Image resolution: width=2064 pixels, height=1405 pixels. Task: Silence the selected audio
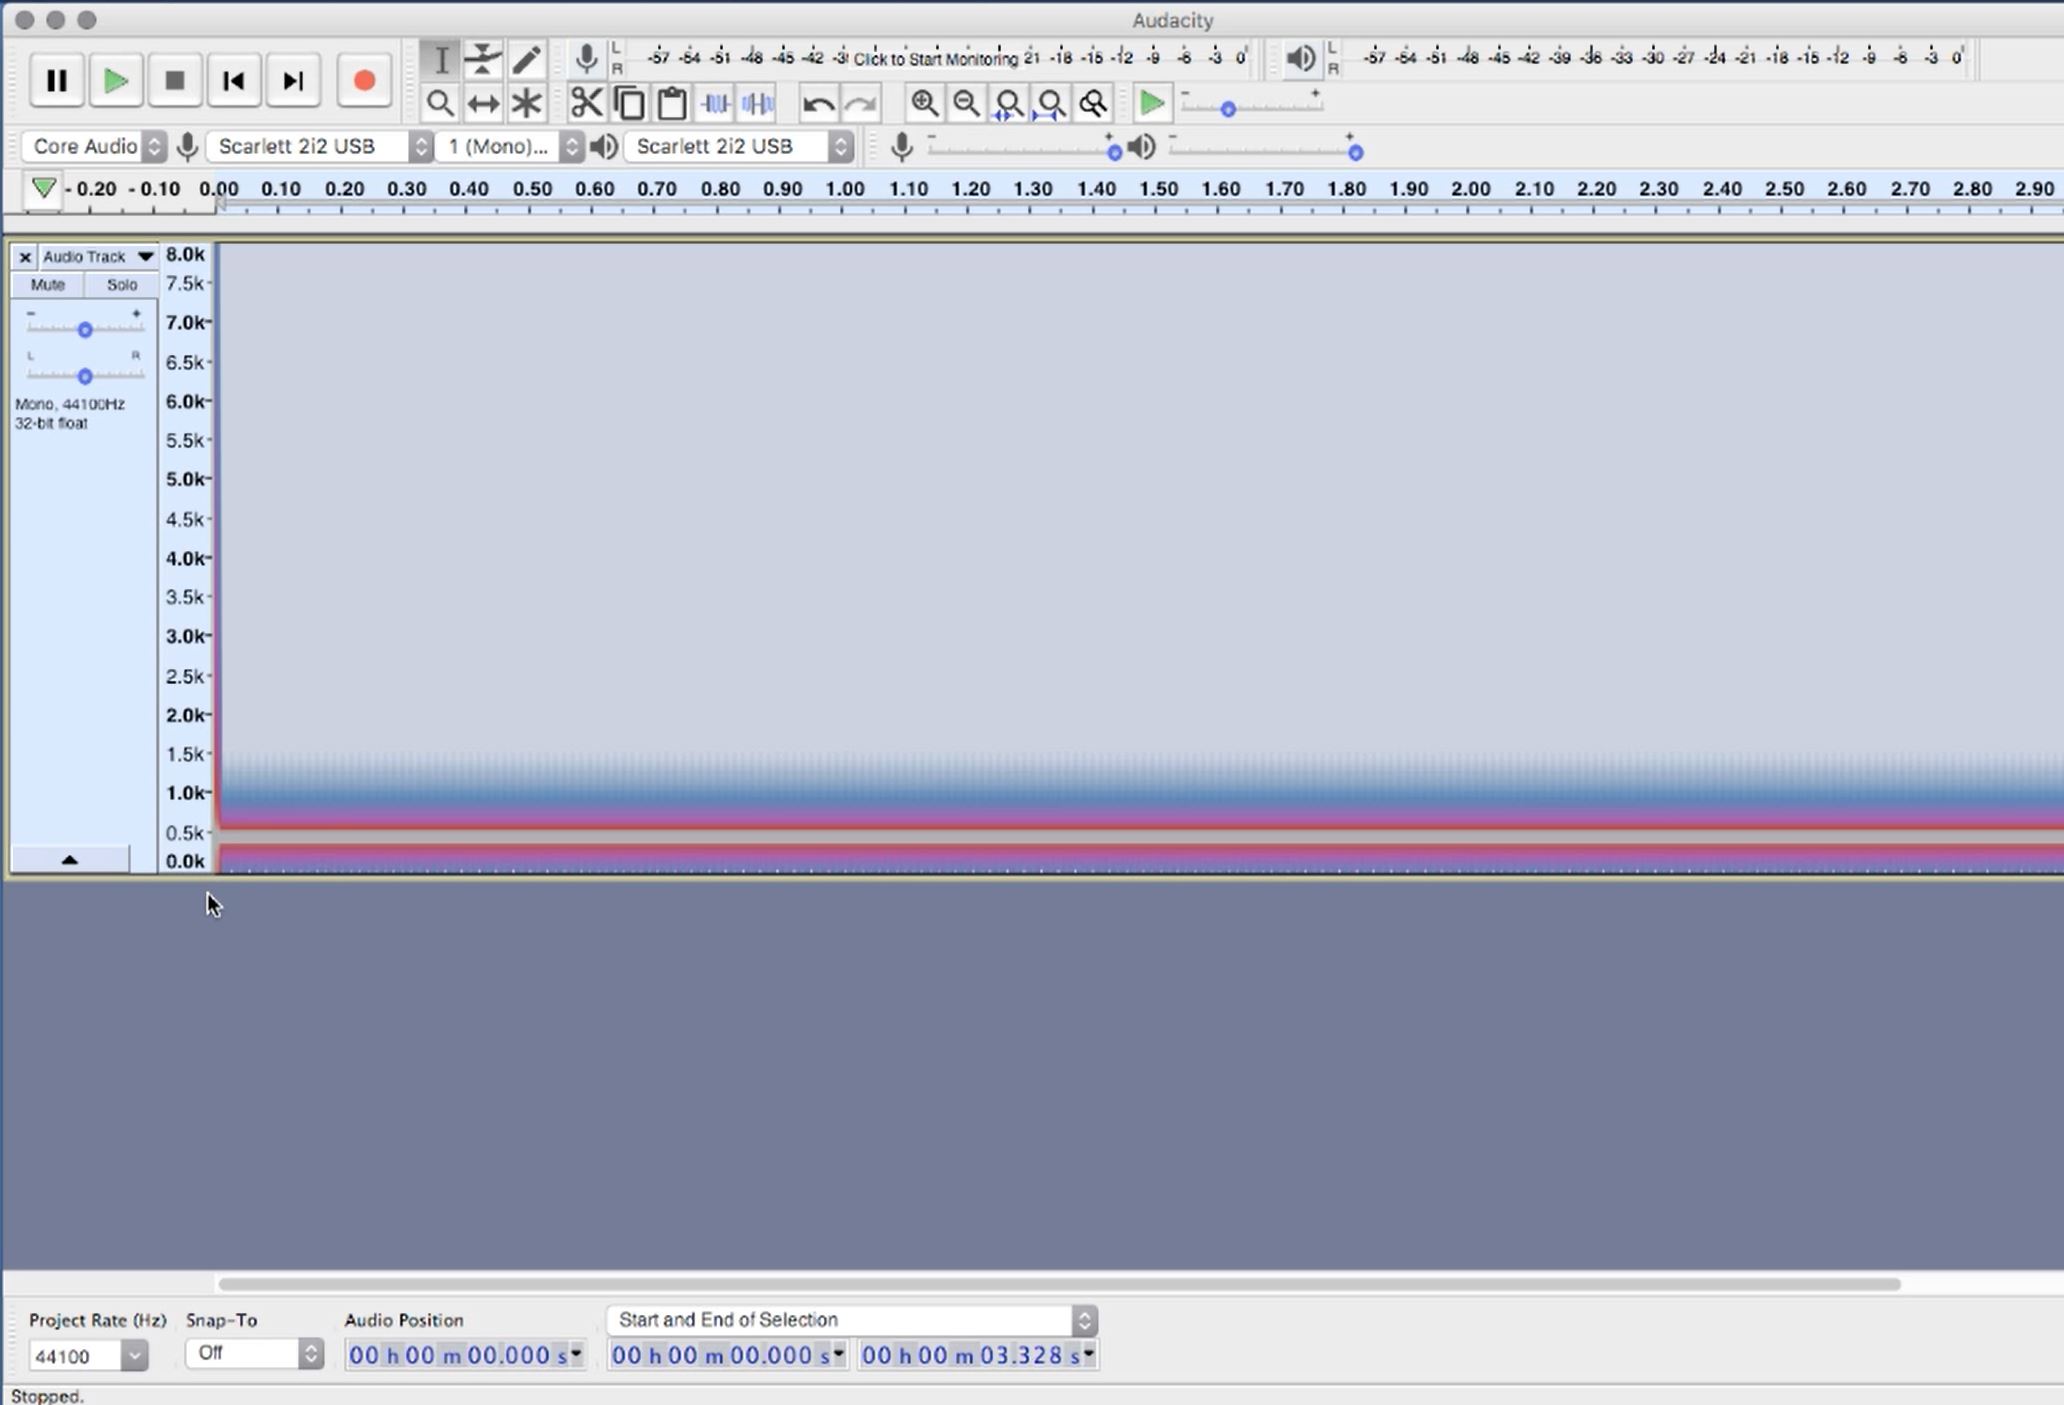point(758,103)
